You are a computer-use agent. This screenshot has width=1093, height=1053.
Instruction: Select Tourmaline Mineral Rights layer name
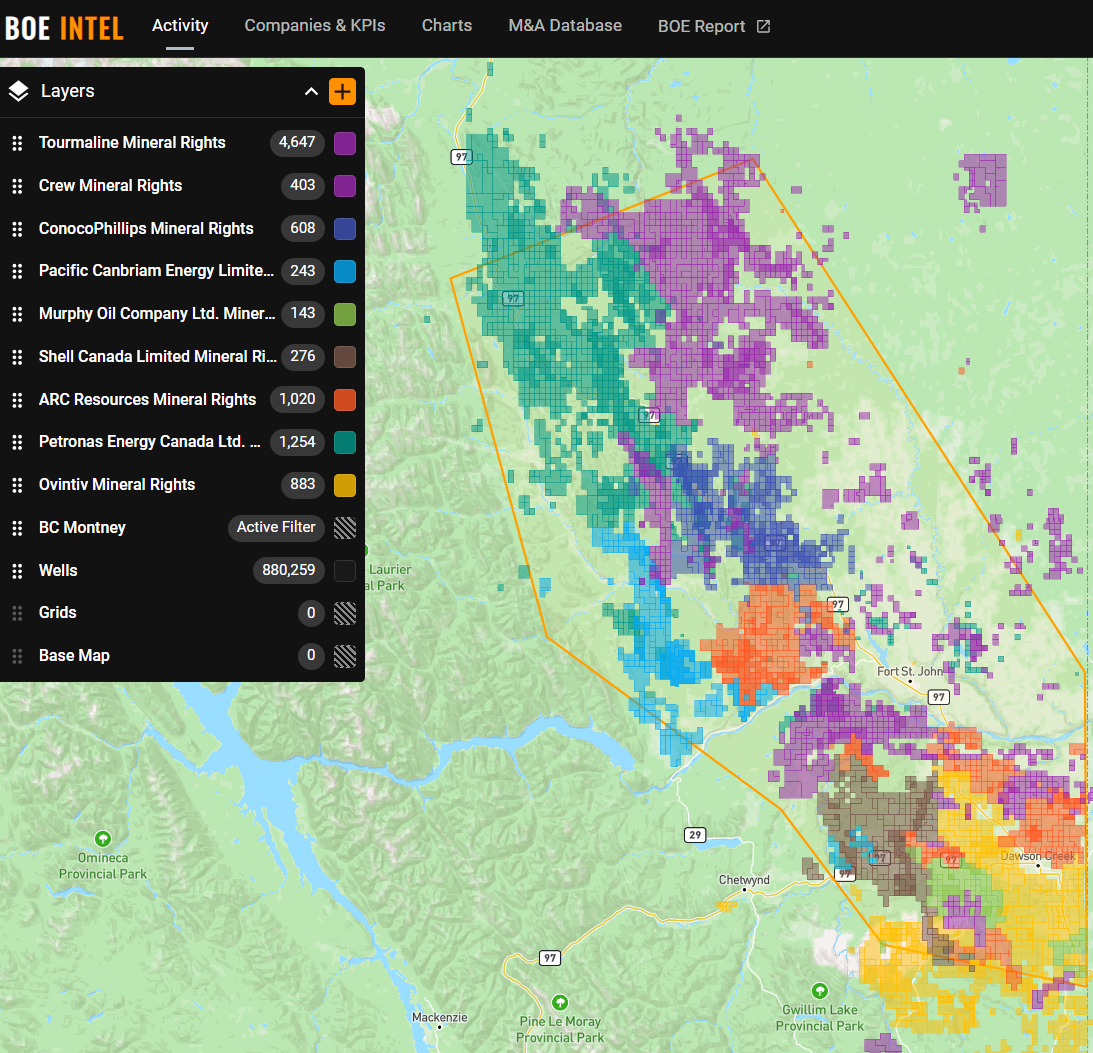(132, 143)
